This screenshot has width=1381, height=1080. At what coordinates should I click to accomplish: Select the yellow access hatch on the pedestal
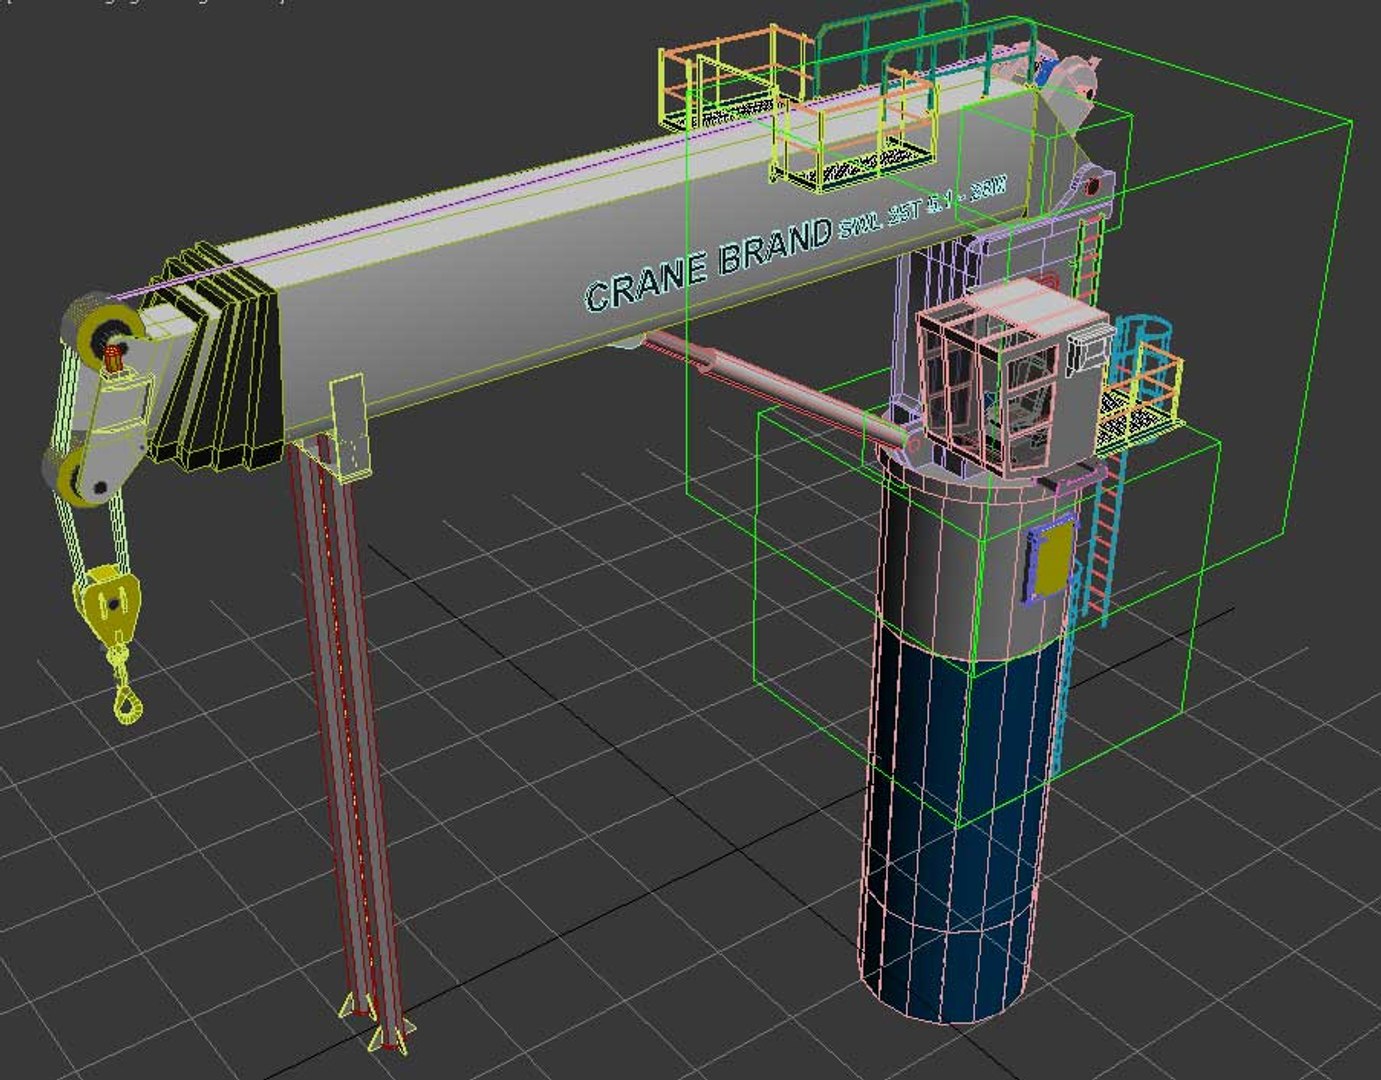click(1051, 558)
